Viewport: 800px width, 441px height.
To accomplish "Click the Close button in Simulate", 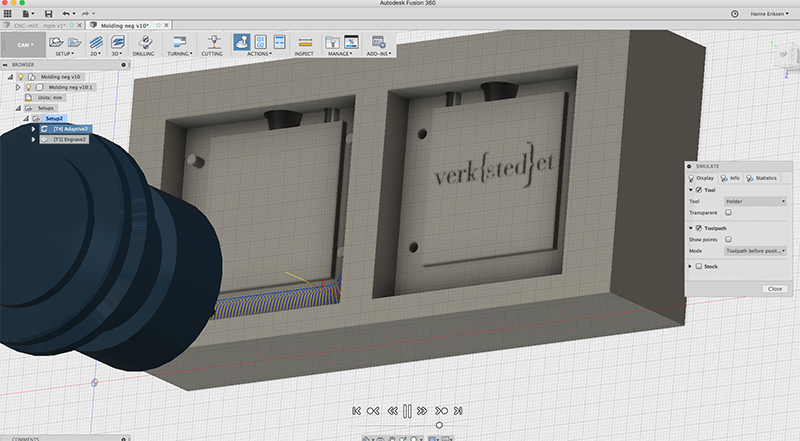I will (x=774, y=289).
